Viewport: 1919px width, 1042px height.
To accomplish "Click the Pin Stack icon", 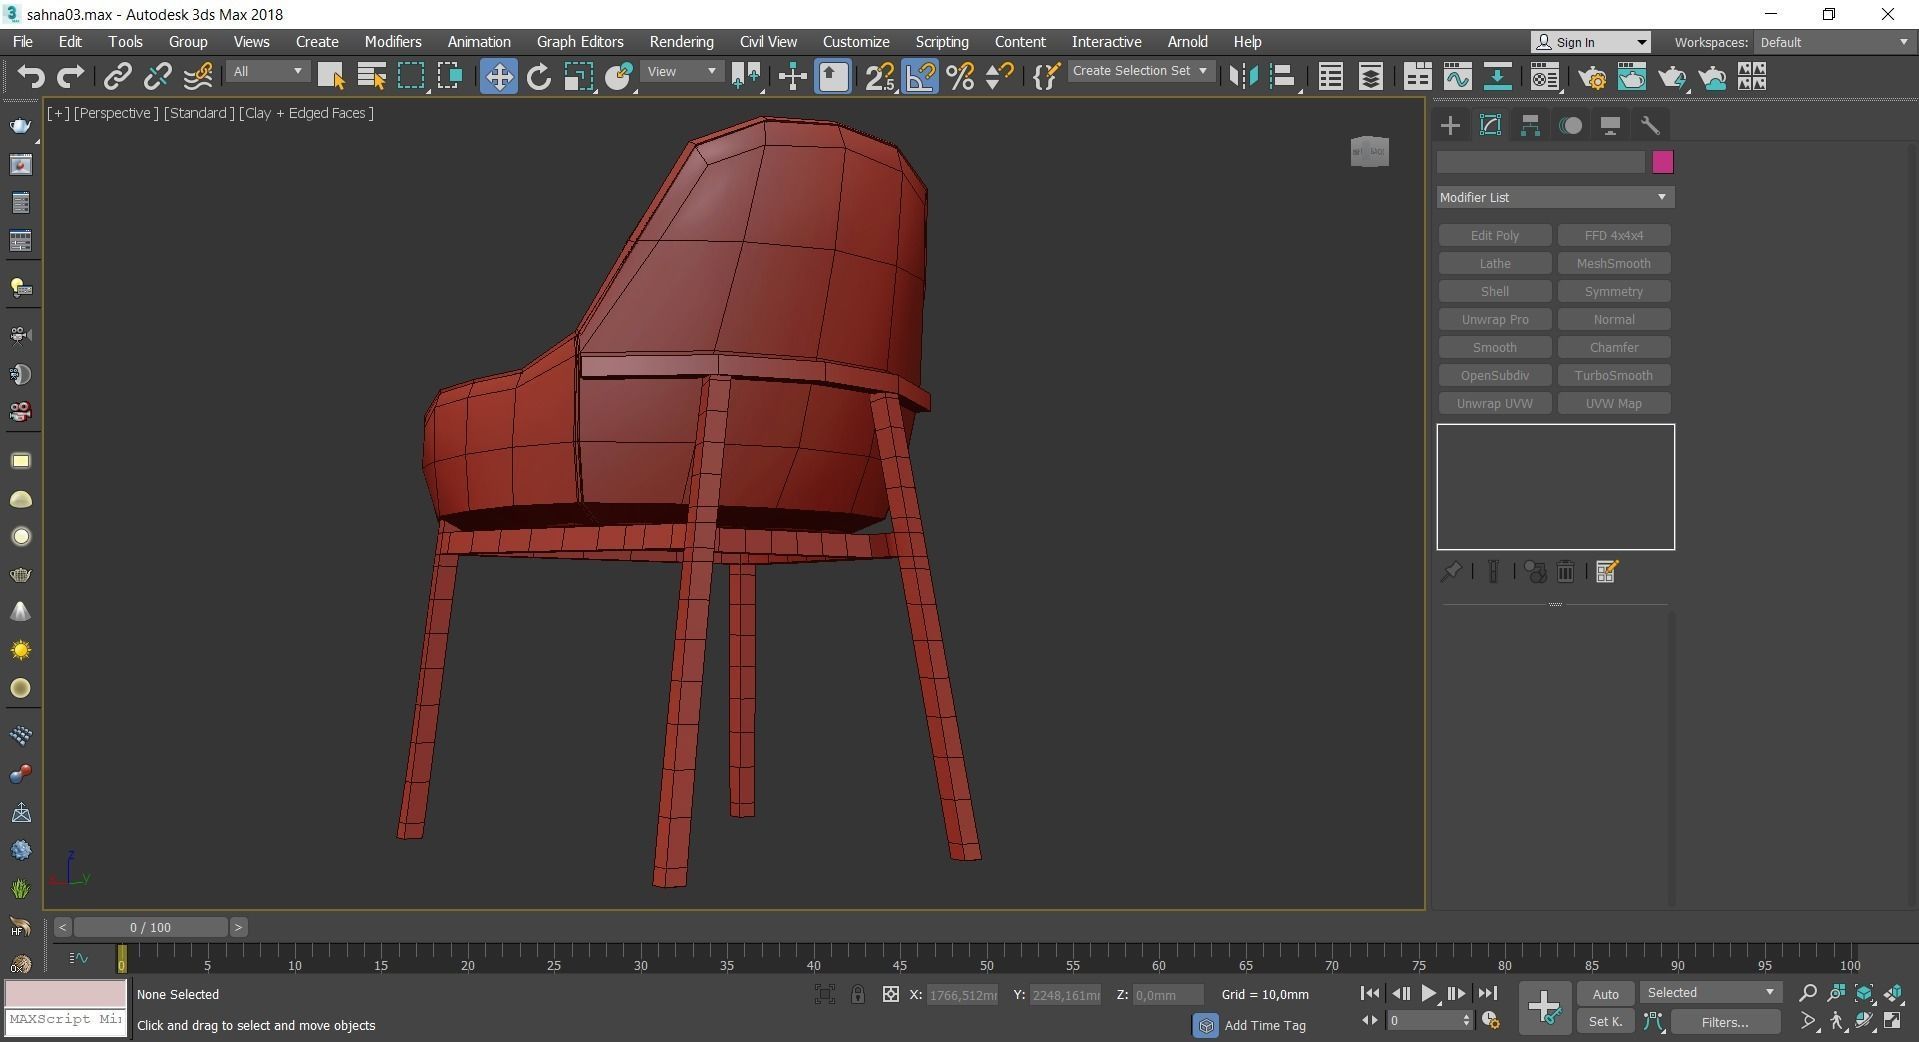I will tap(1450, 571).
